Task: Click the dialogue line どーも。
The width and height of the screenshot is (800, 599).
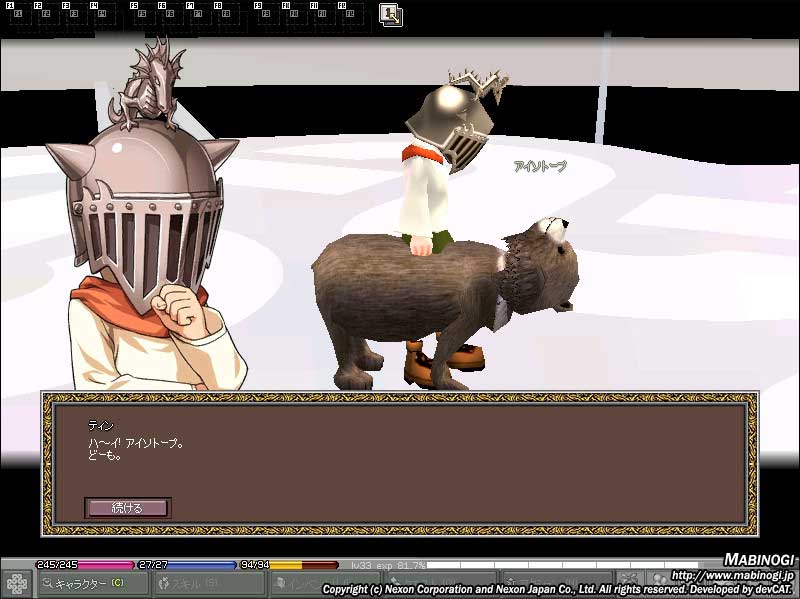Action: [x=105, y=455]
